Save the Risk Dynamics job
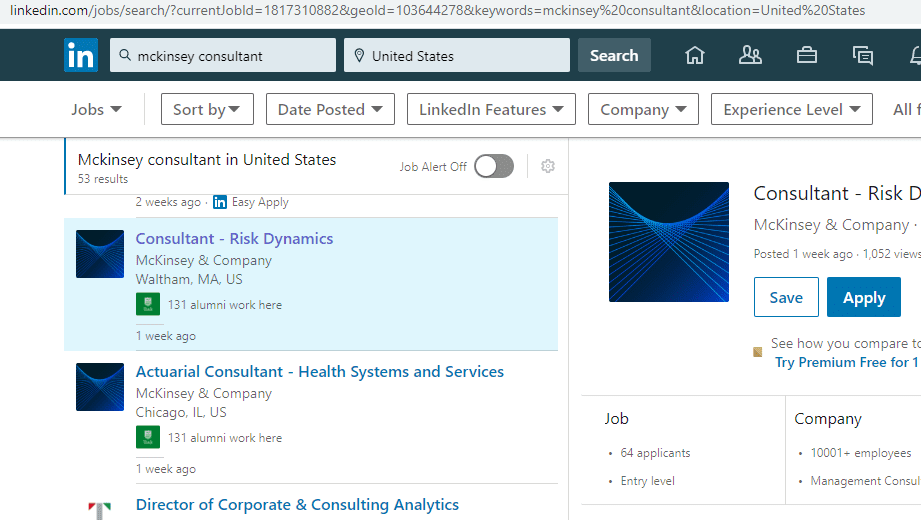The image size is (921, 520). click(x=786, y=298)
